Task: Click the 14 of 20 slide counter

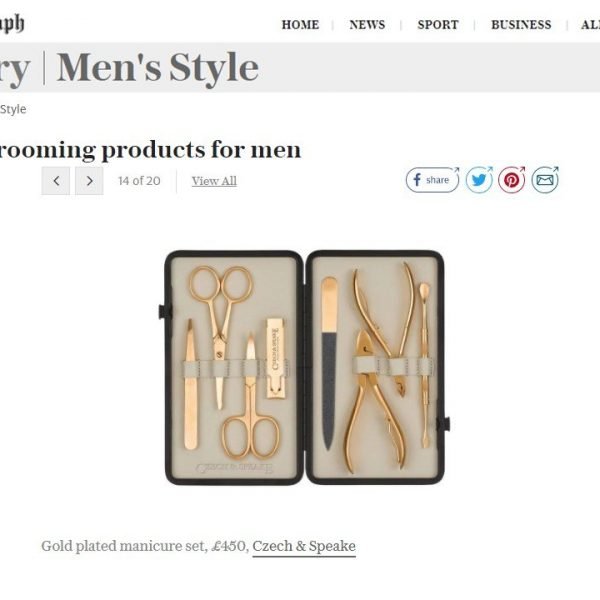Action: pyautogui.click(x=139, y=181)
